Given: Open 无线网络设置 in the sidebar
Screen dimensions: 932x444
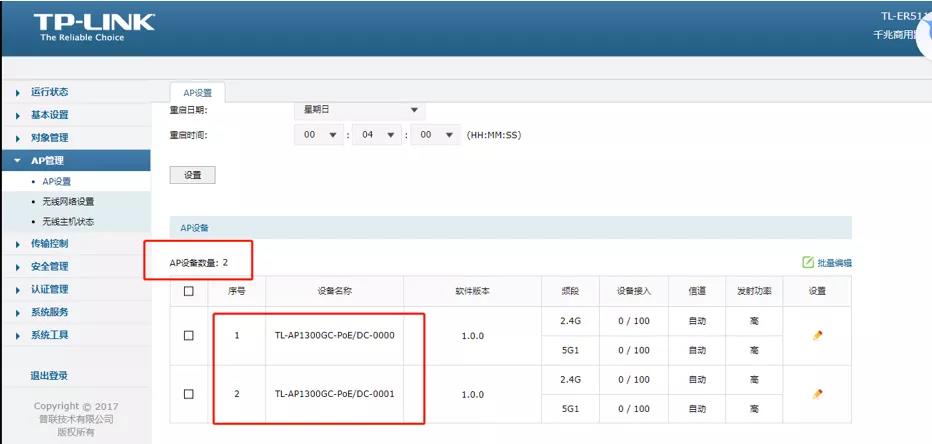Looking at the screenshot, I should (68, 201).
